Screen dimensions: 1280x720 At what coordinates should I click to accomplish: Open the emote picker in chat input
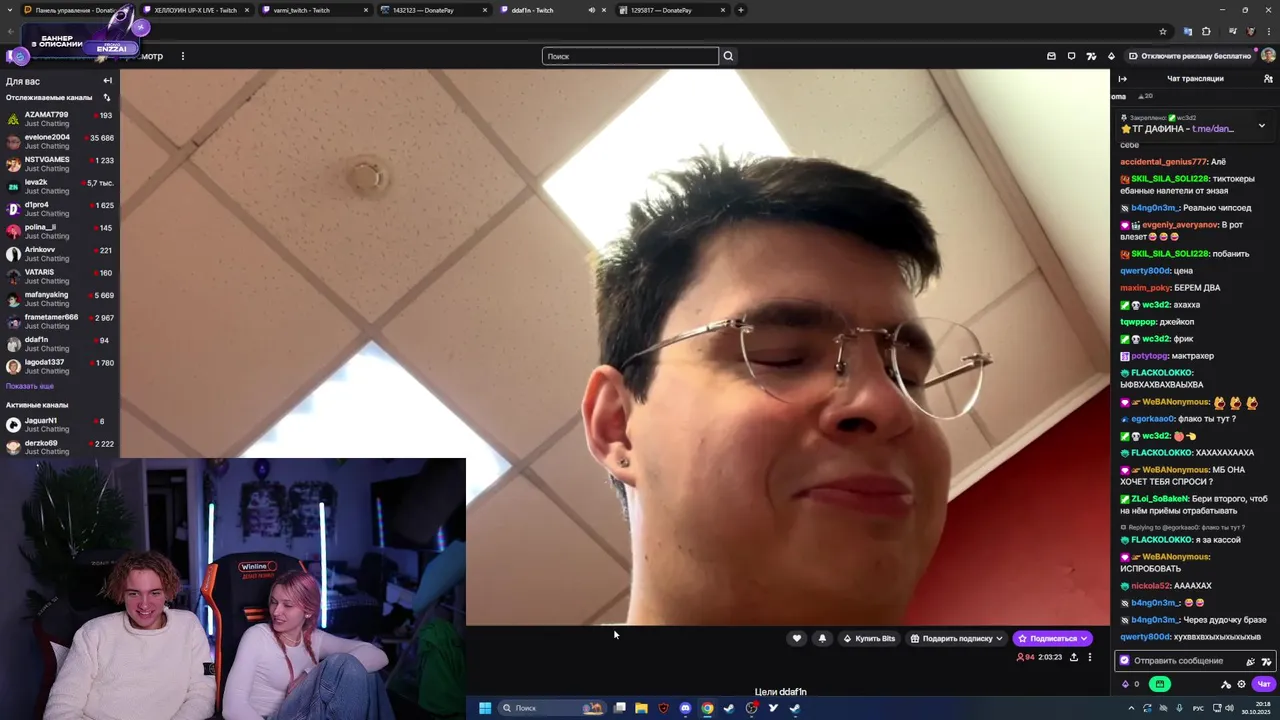click(1250, 661)
